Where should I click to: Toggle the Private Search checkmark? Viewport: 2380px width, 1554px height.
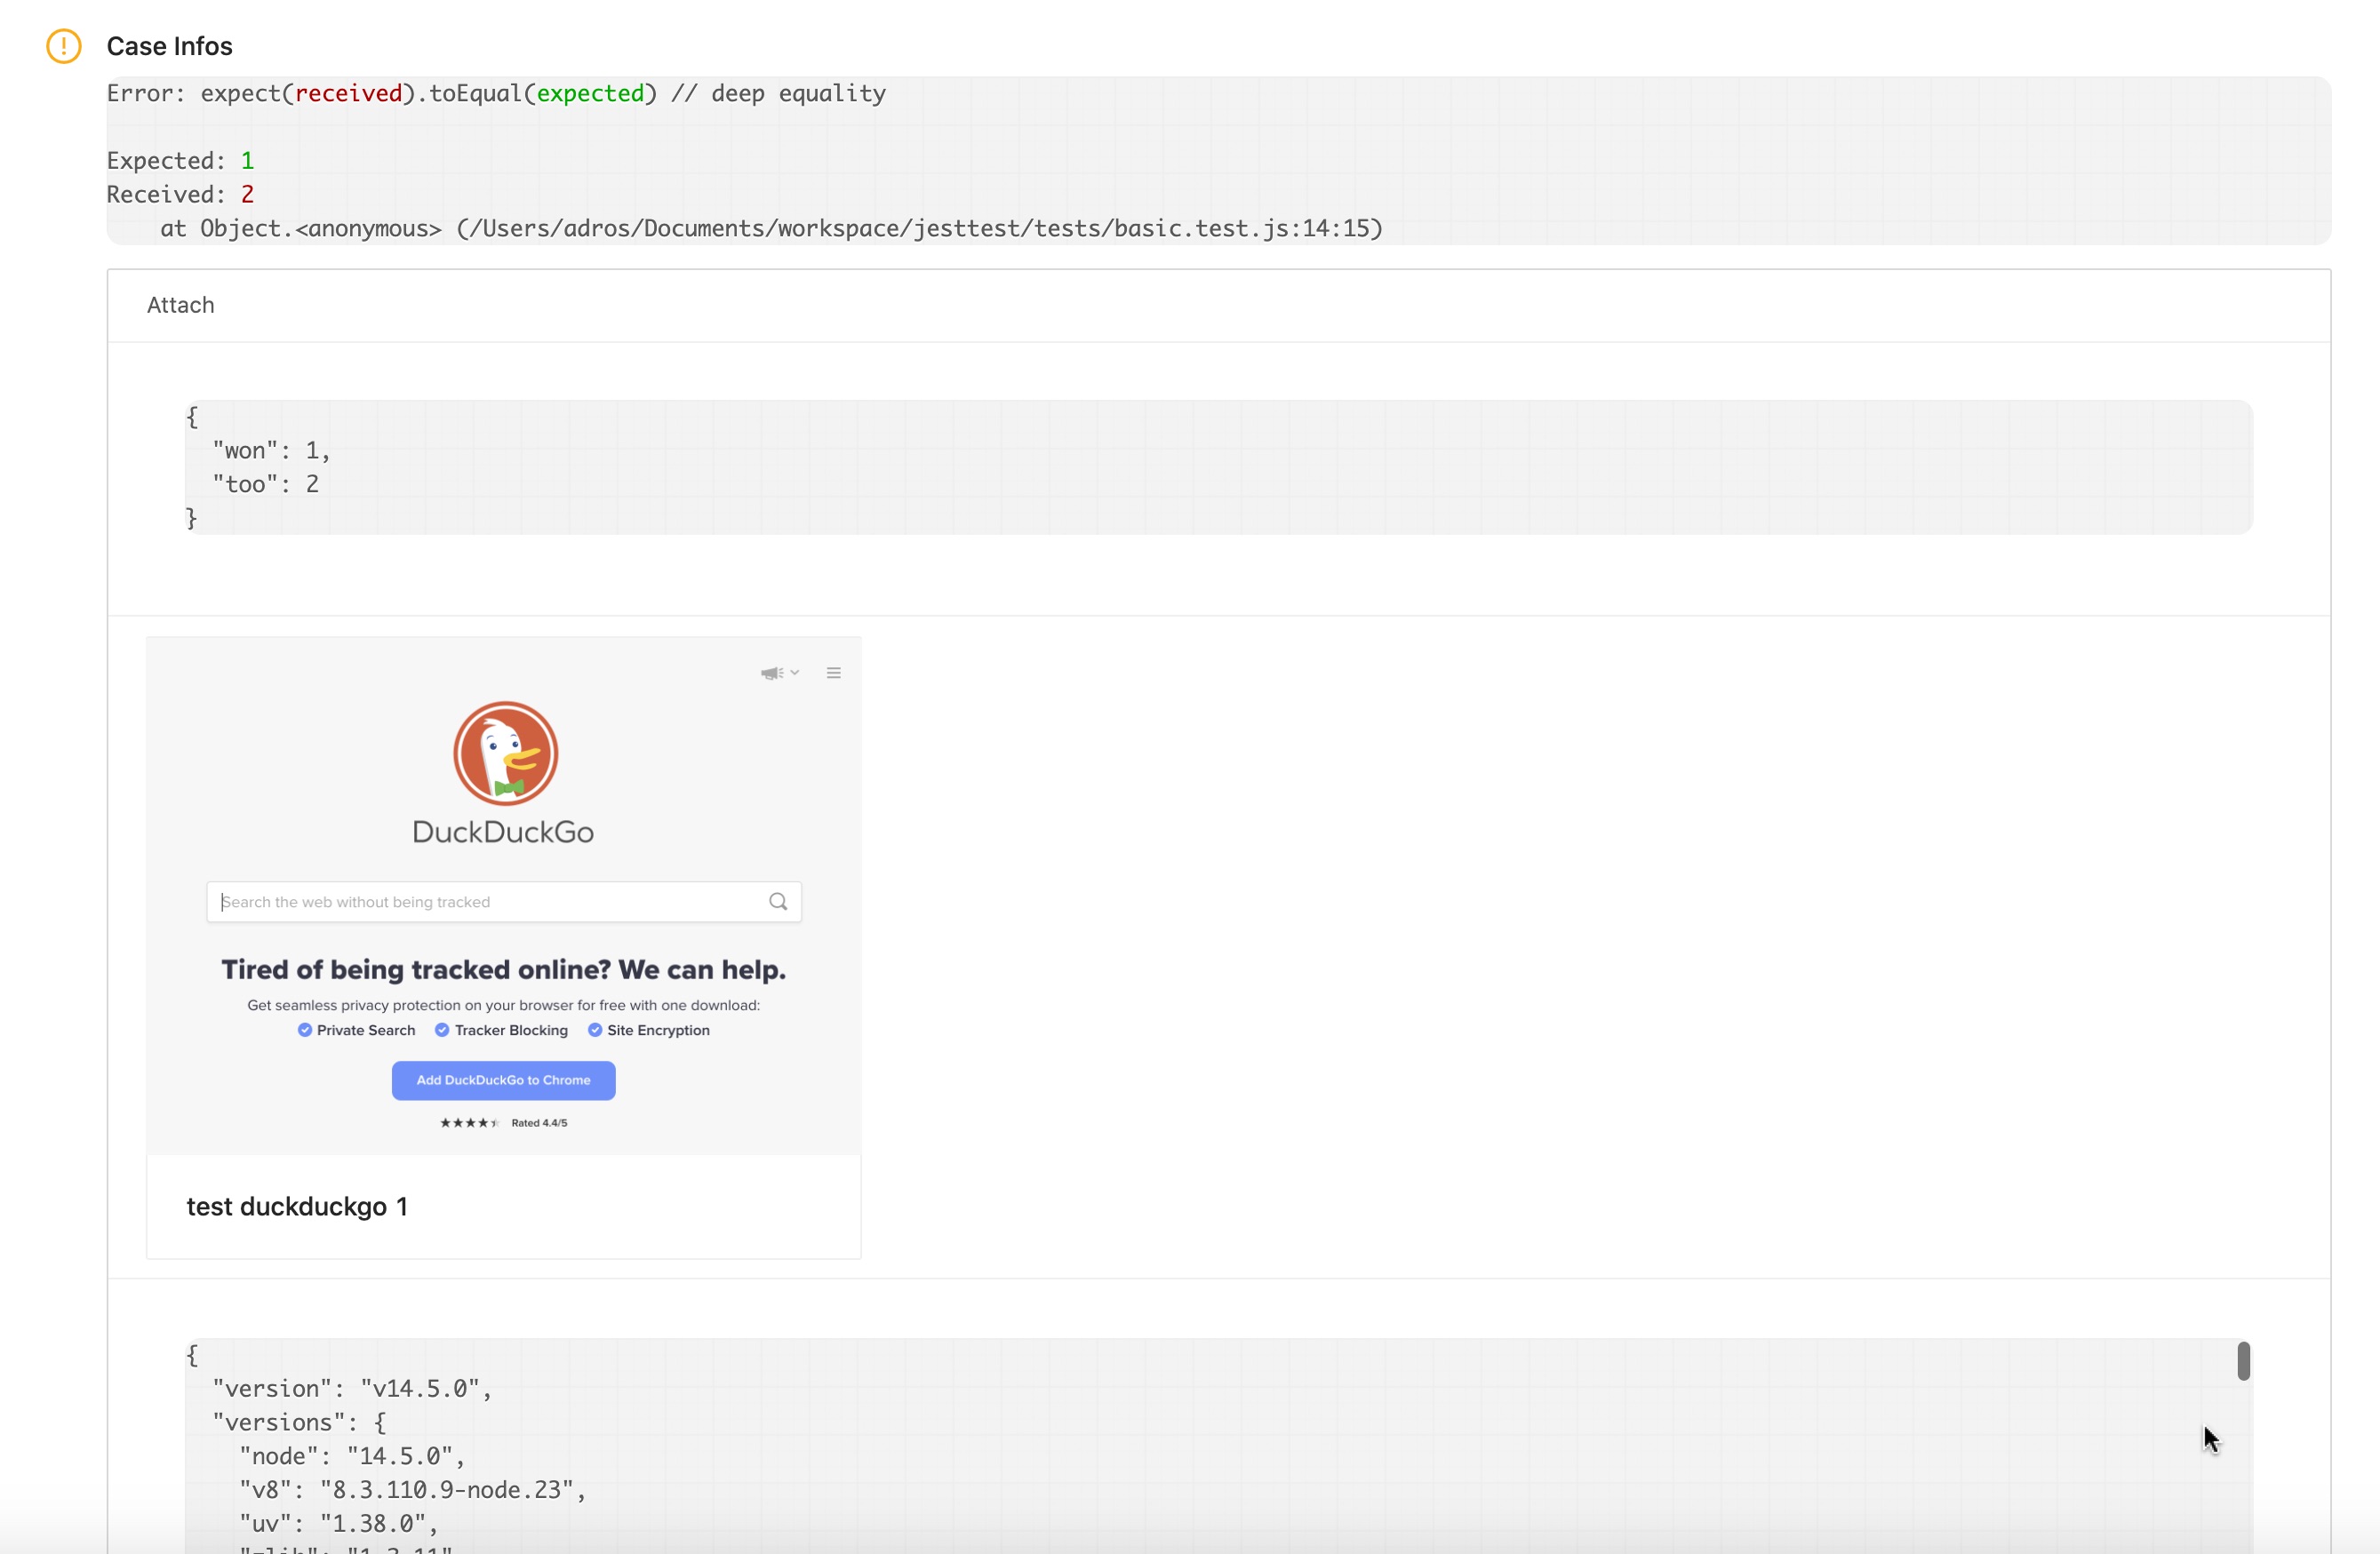pyautogui.click(x=305, y=1030)
